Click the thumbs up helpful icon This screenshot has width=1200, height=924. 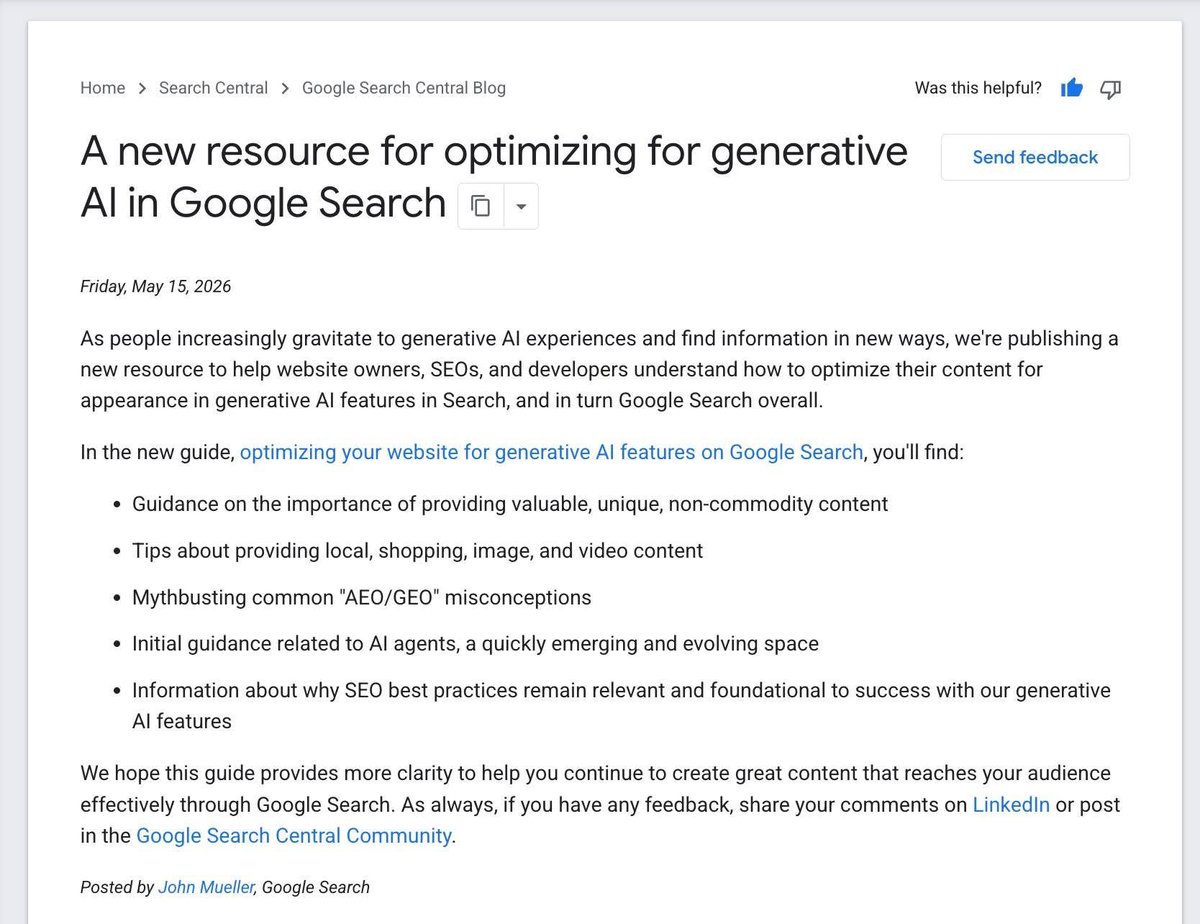point(1072,88)
